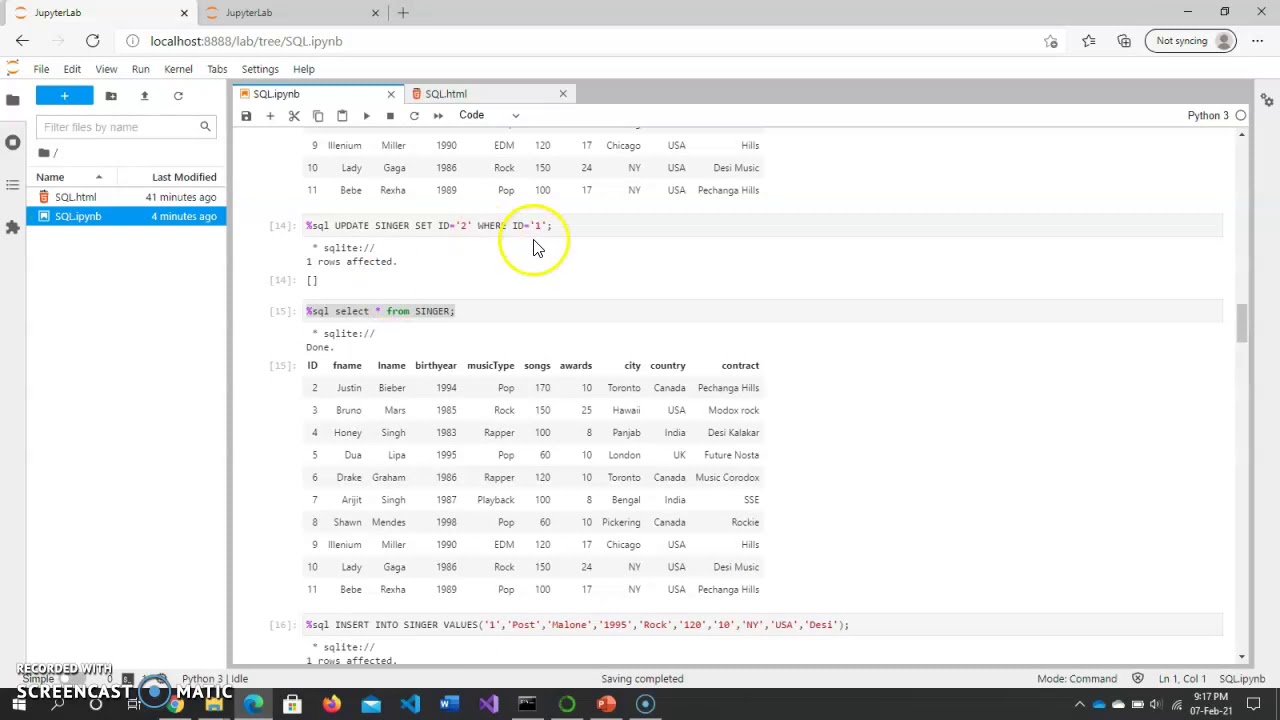Open the extension manager puzzle icon
The width and height of the screenshot is (1280, 720).
tap(12, 228)
